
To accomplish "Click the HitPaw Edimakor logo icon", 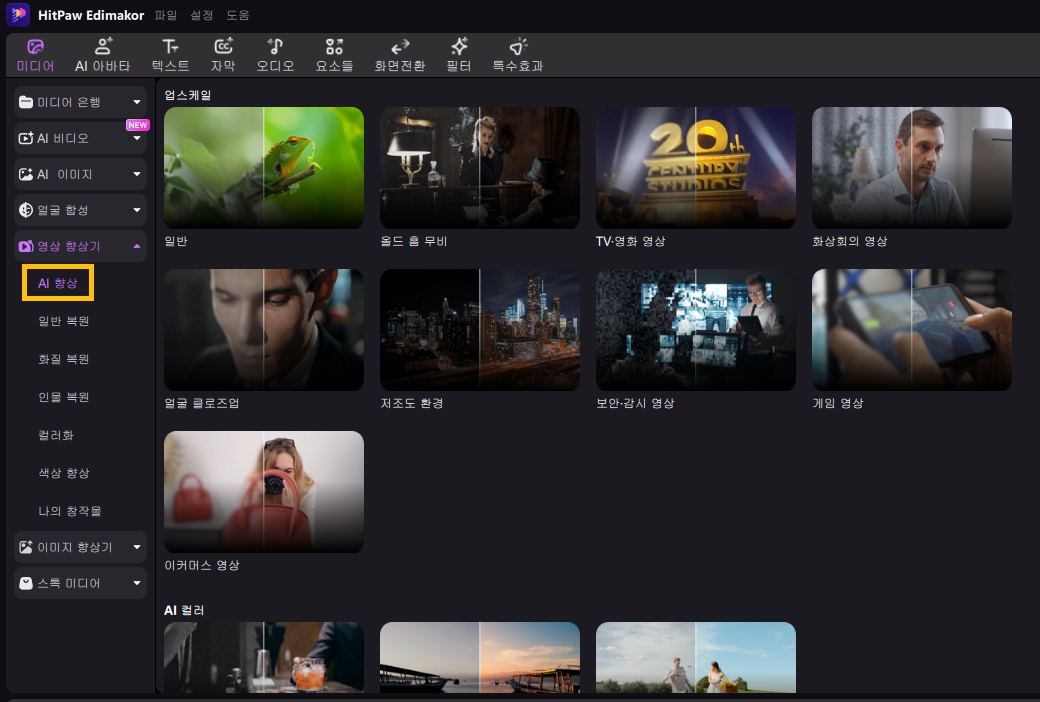I will point(18,14).
